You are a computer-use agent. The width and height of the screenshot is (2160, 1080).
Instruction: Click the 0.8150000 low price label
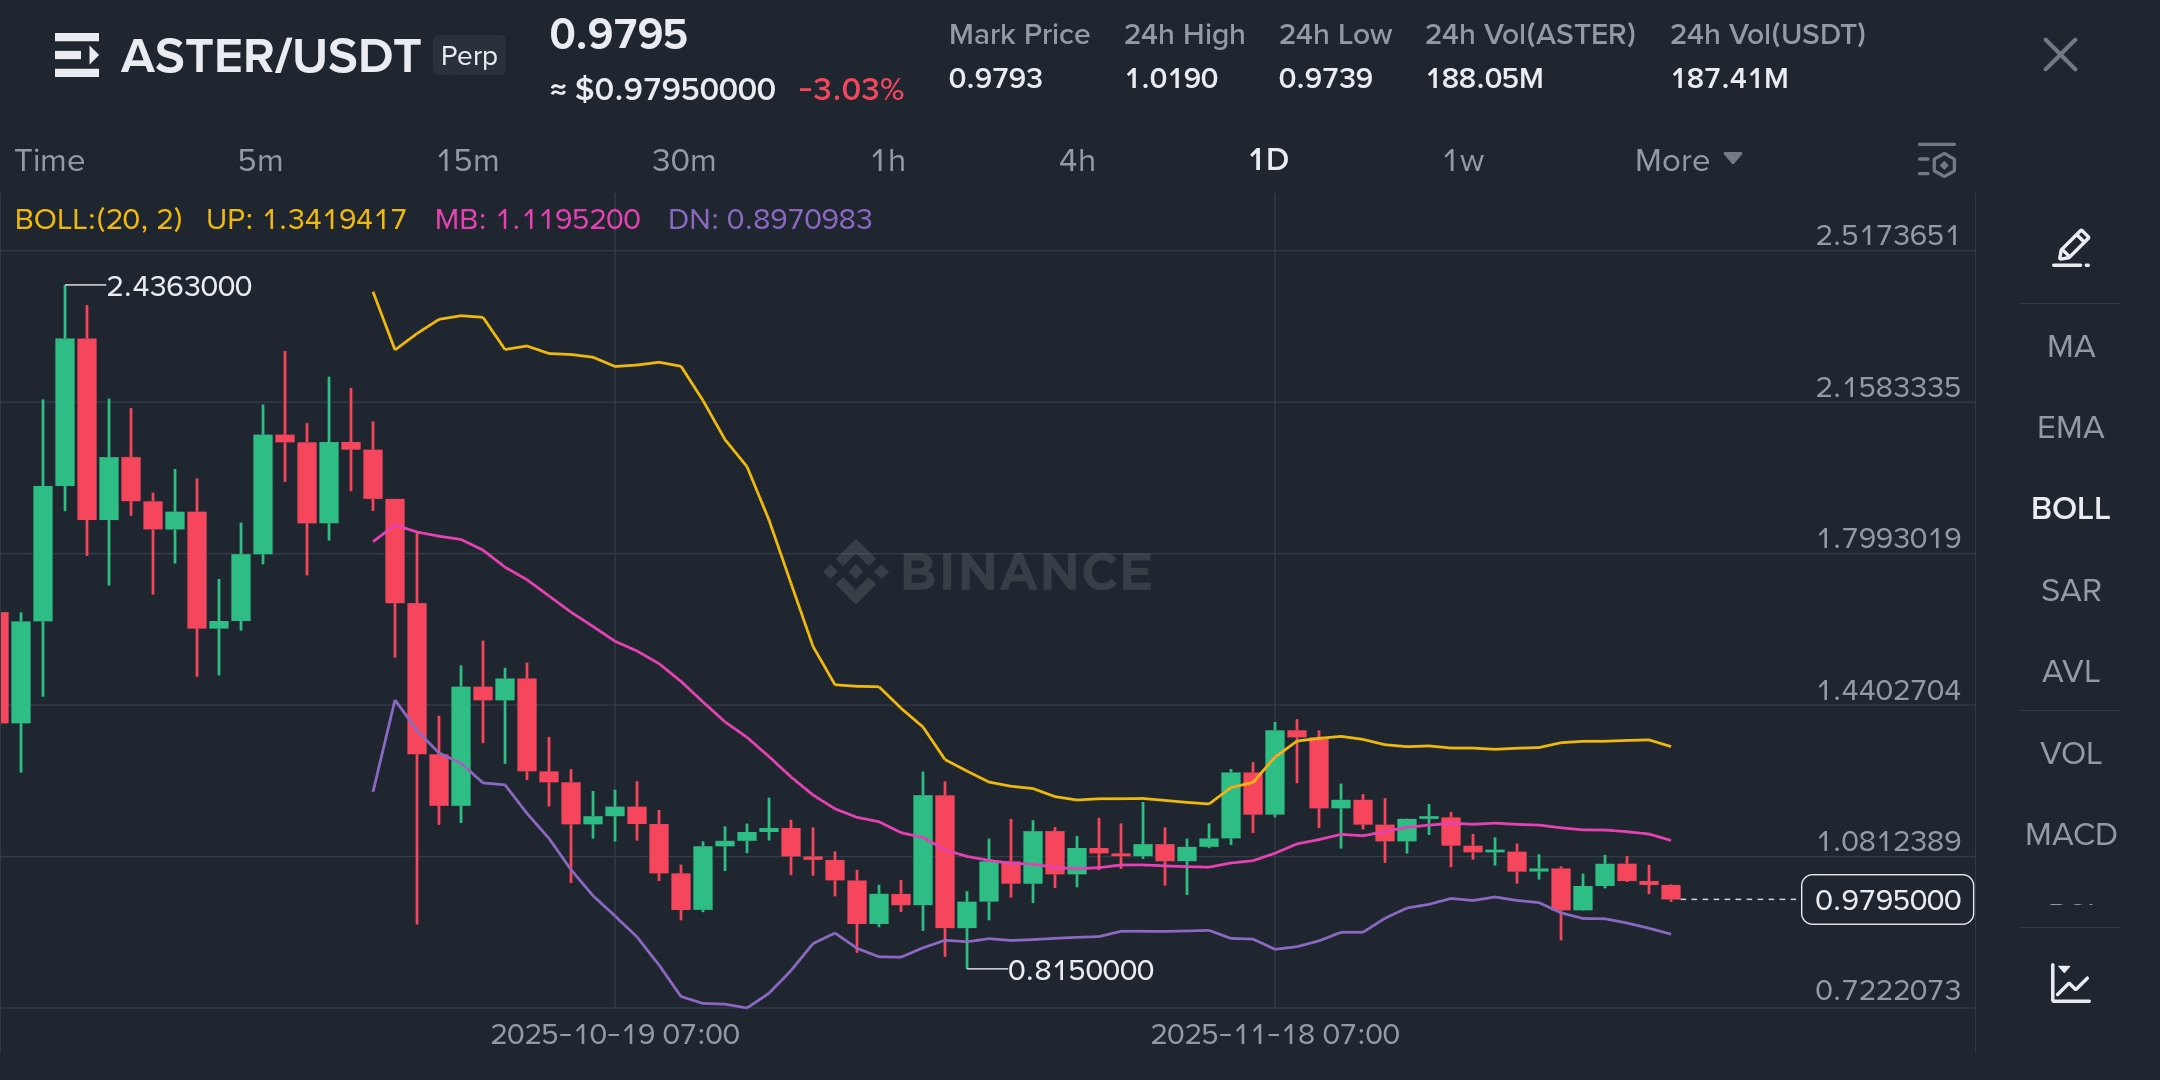coord(1080,970)
